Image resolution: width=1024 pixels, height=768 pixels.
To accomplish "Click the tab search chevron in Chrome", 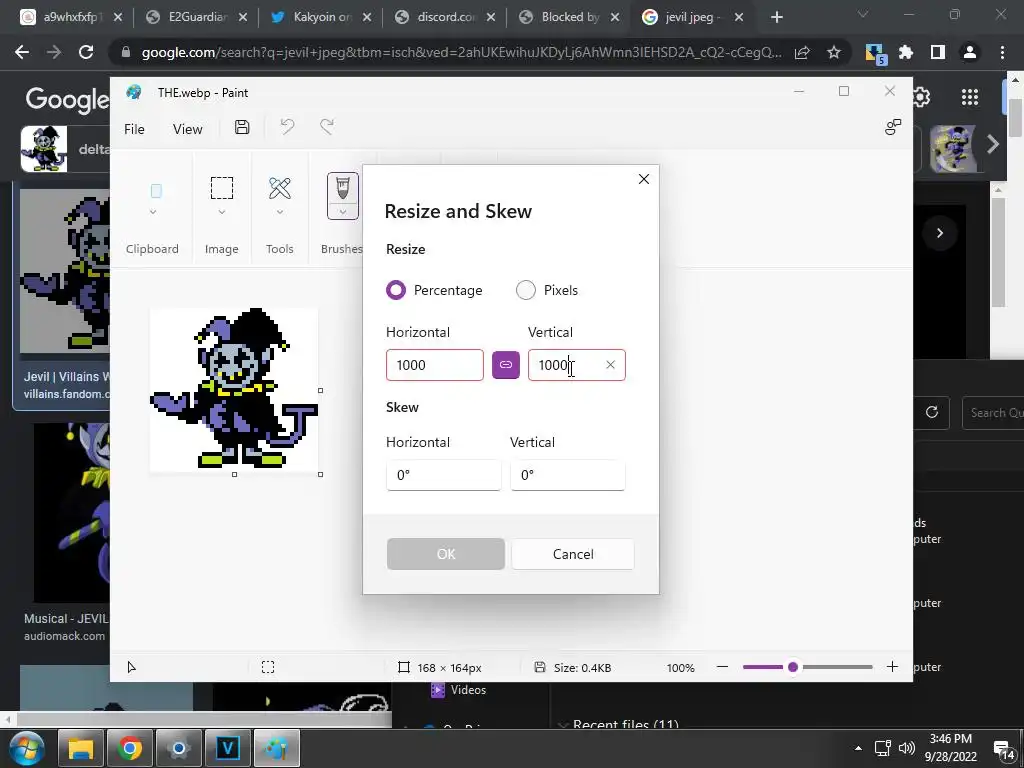I will tap(863, 14).
